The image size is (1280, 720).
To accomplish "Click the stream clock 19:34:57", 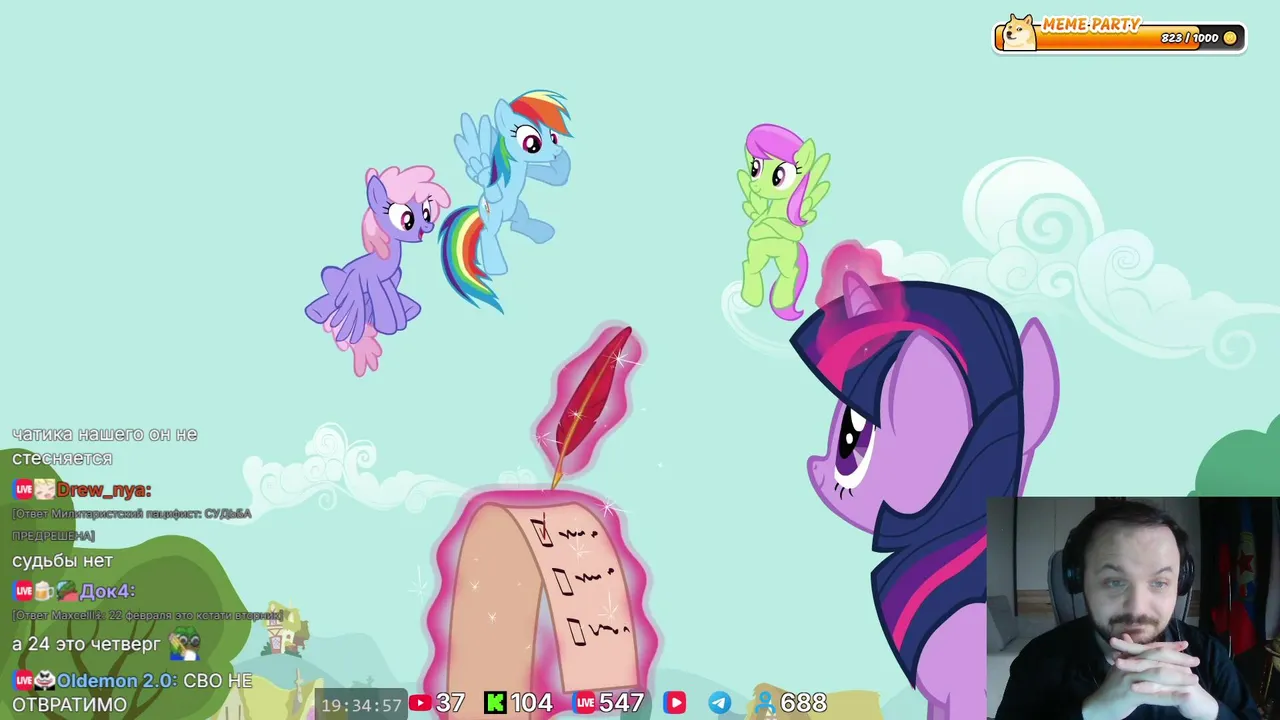I will [361, 705].
